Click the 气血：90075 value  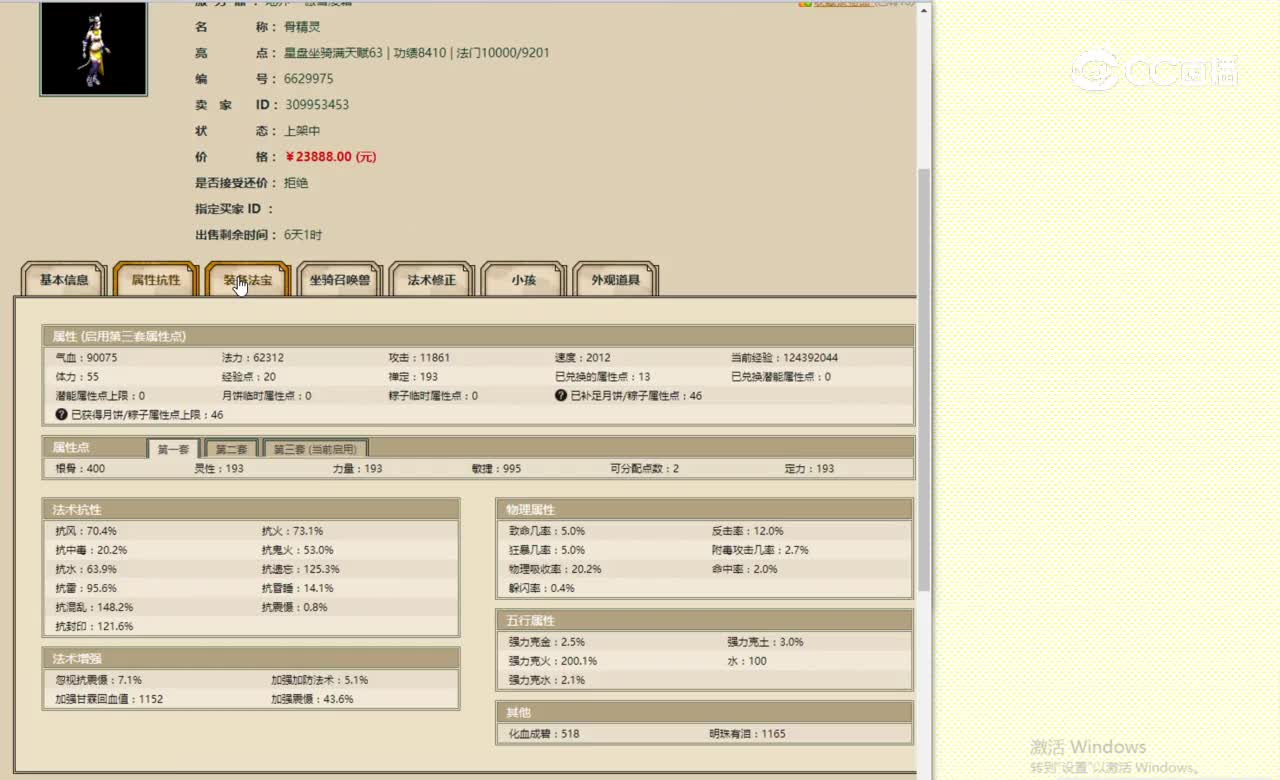click(86, 358)
